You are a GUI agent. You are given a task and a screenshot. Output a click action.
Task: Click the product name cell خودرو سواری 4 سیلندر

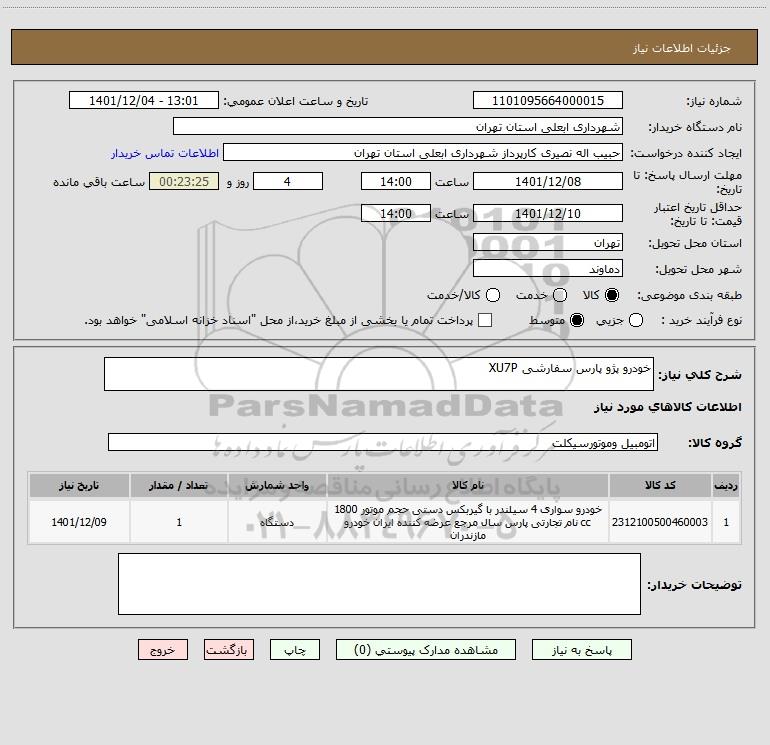click(x=468, y=522)
